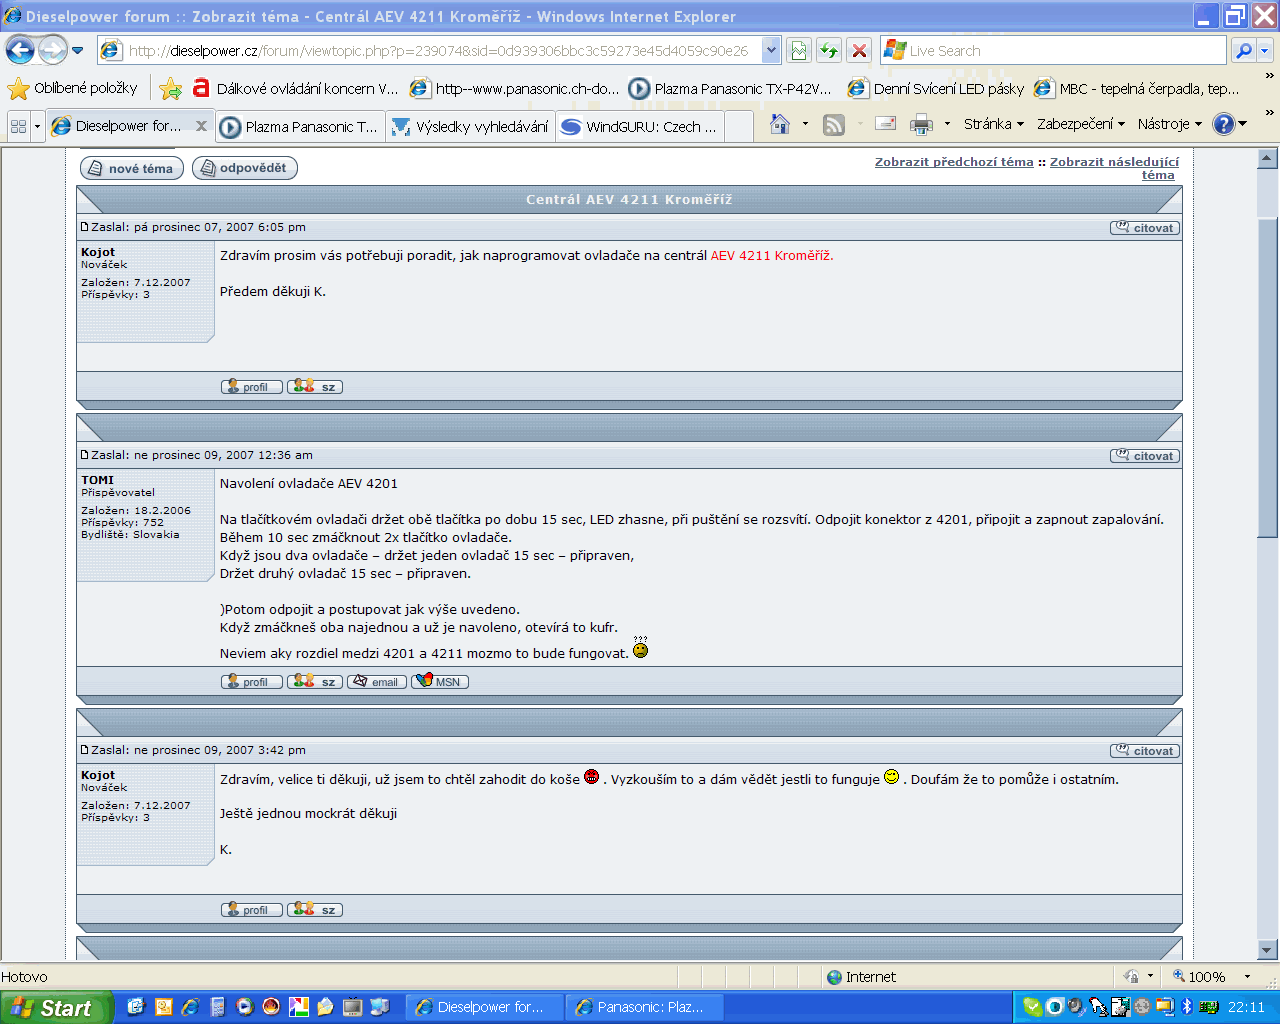Open 'Zobrazit předchozí téma' link
This screenshot has width=1280, height=1024.
tap(953, 162)
